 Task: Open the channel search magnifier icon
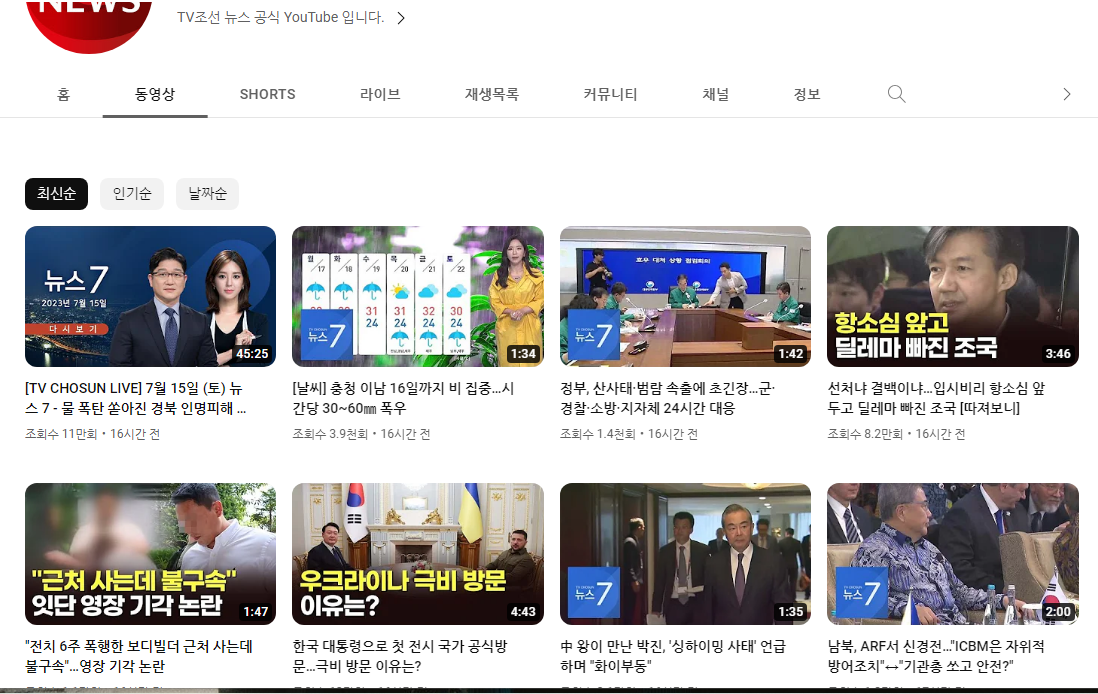click(x=896, y=94)
